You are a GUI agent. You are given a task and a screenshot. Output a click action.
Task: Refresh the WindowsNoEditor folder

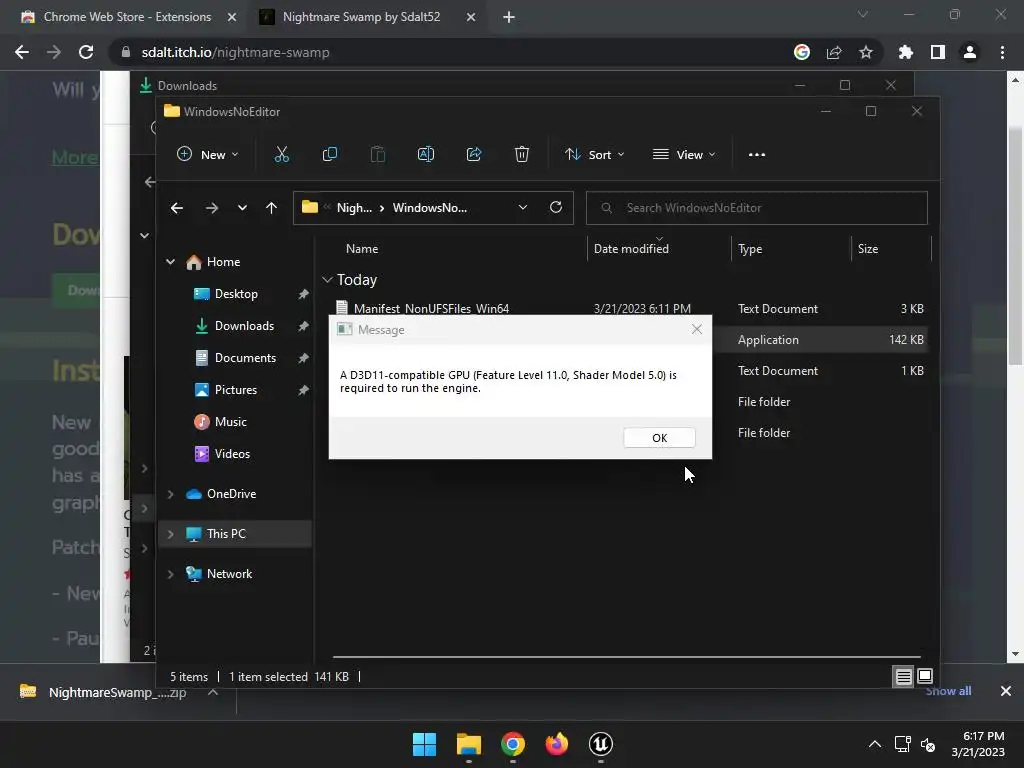pyautogui.click(x=556, y=207)
